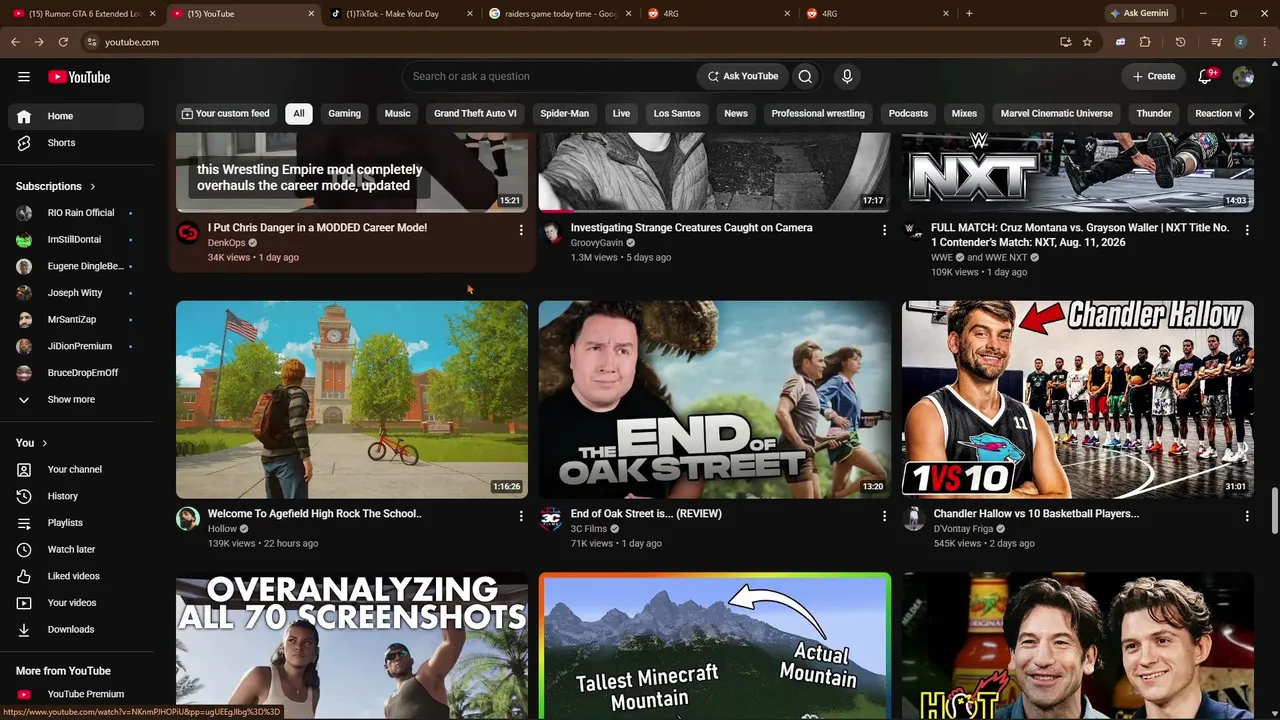Select the Los Santos filter chip

coord(677,114)
